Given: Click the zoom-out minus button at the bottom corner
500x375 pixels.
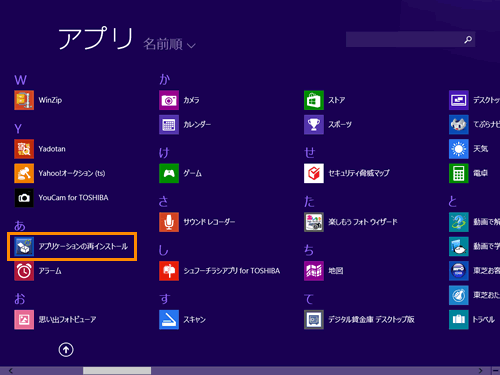Looking at the screenshot, I should 496,371.
